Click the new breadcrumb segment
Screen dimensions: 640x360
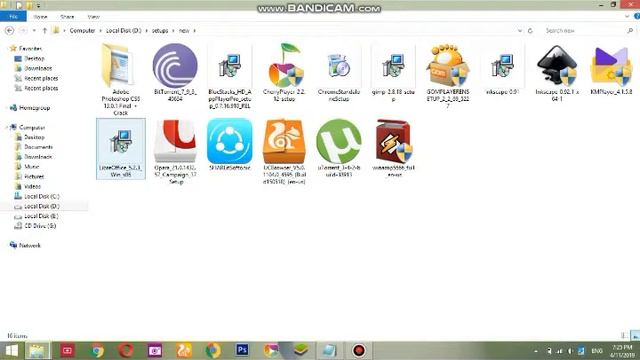pyautogui.click(x=184, y=31)
